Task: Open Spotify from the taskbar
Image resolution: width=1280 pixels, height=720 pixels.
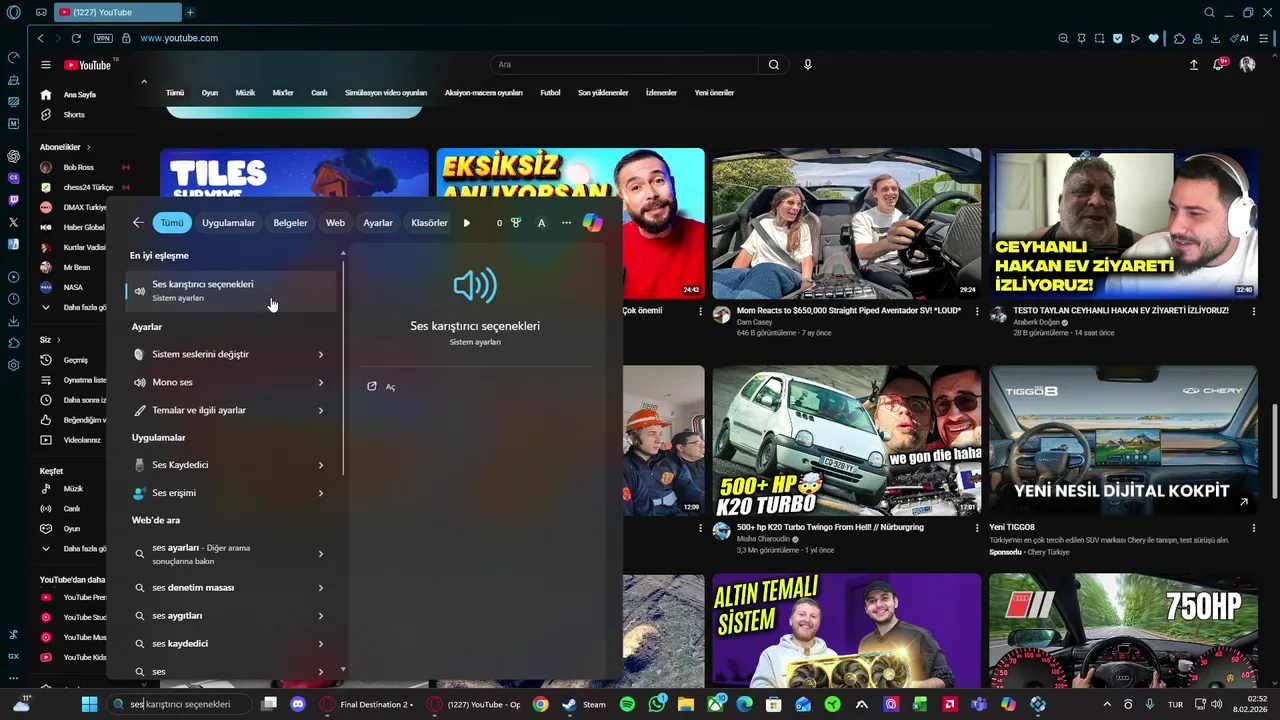Action: (627, 704)
